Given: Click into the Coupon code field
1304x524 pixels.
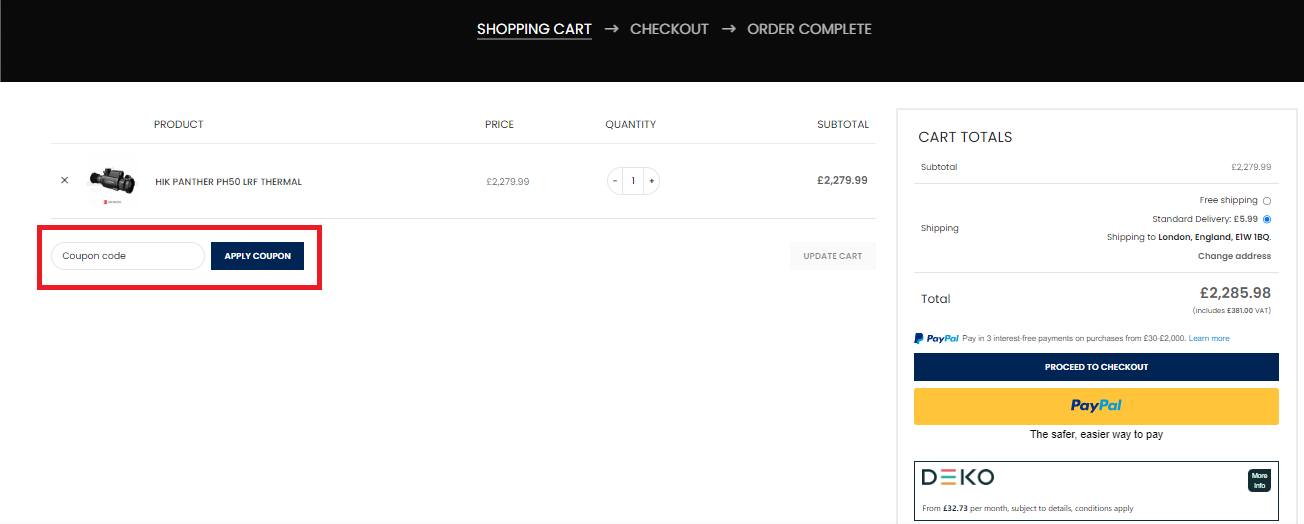Looking at the screenshot, I should (x=128, y=256).
